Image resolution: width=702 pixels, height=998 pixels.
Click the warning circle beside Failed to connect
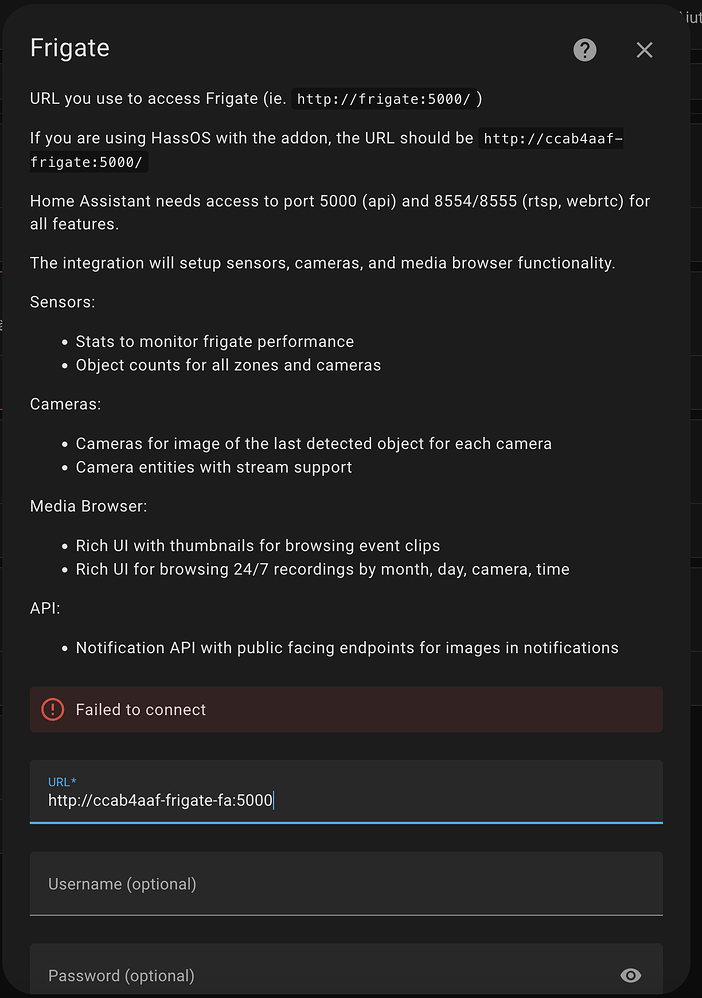point(52,709)
